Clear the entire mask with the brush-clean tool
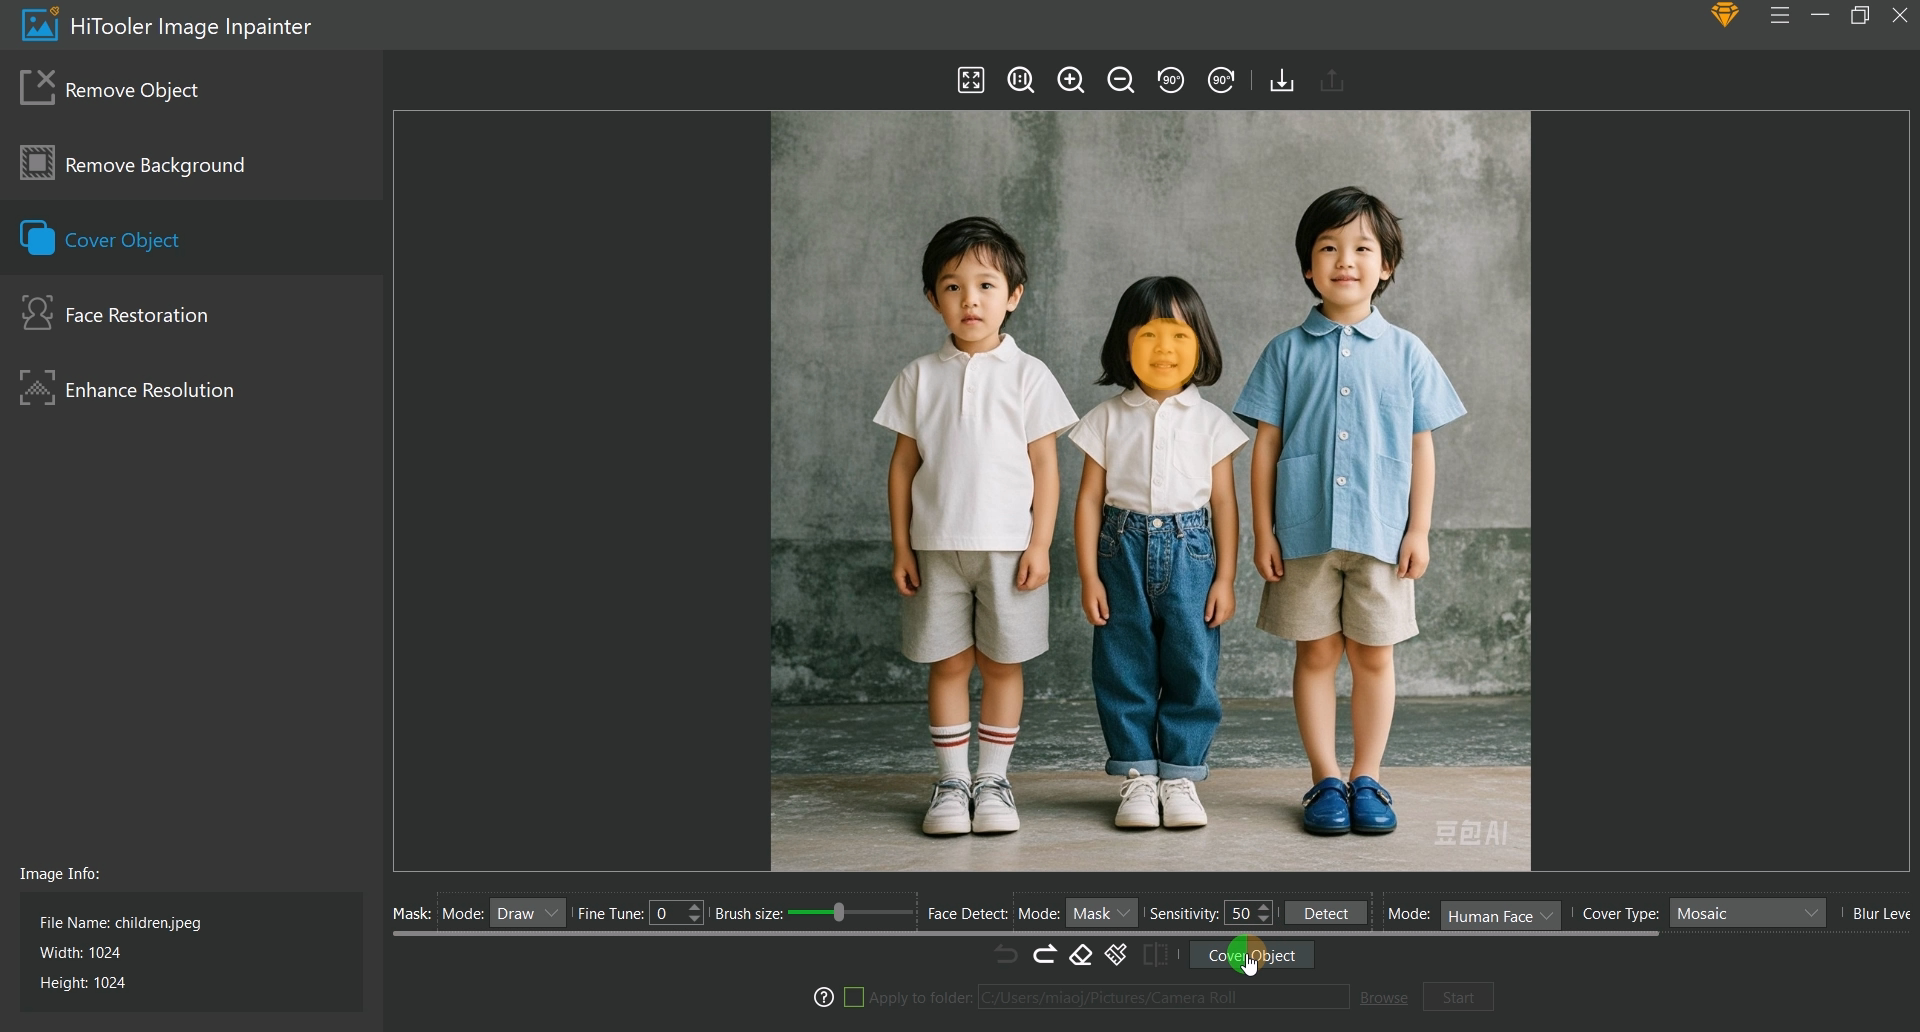 click(1116, 955)
